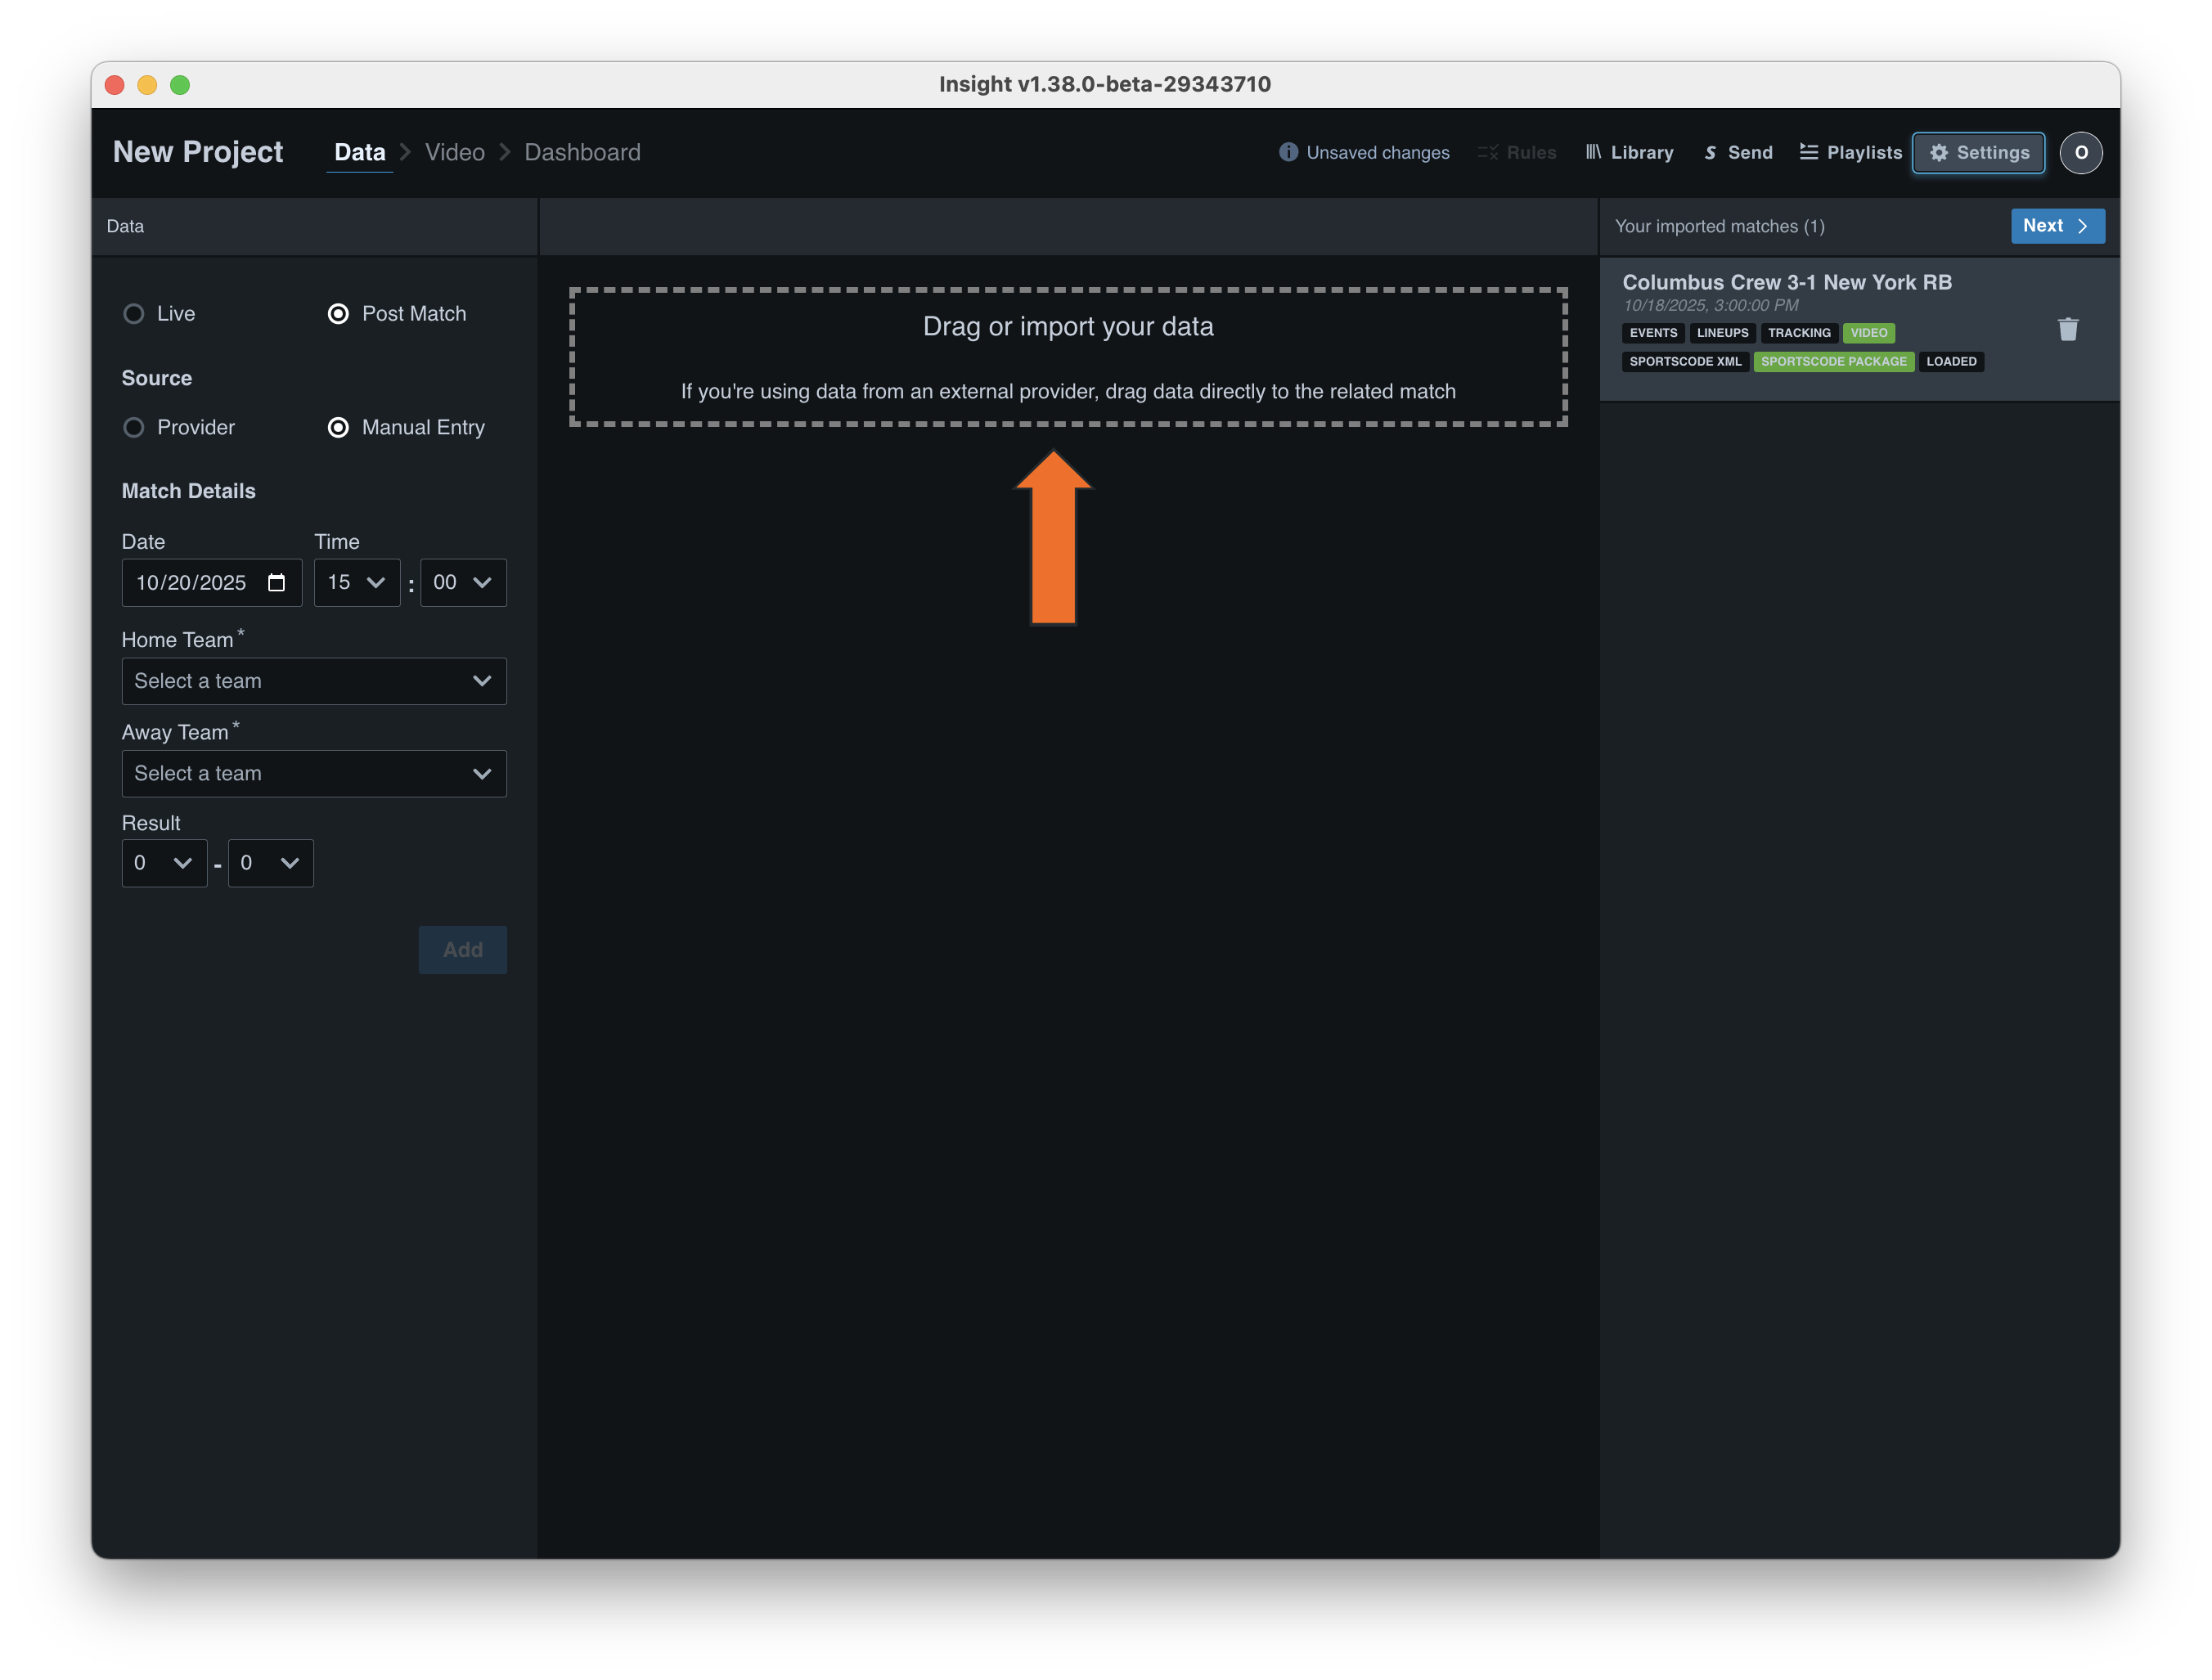Open the Library menu

[x=1630, y=153]
